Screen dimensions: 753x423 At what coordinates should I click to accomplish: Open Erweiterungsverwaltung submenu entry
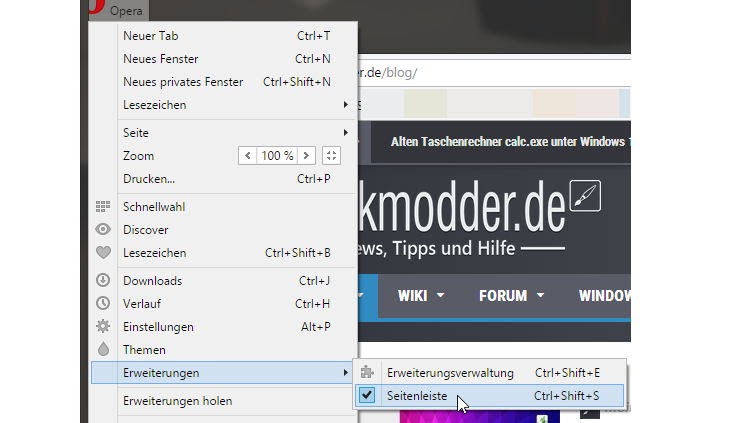click(x=490, y=373)
